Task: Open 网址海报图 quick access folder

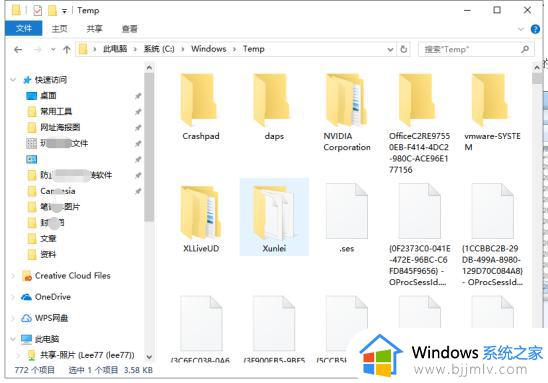Action: pos(60,127)
